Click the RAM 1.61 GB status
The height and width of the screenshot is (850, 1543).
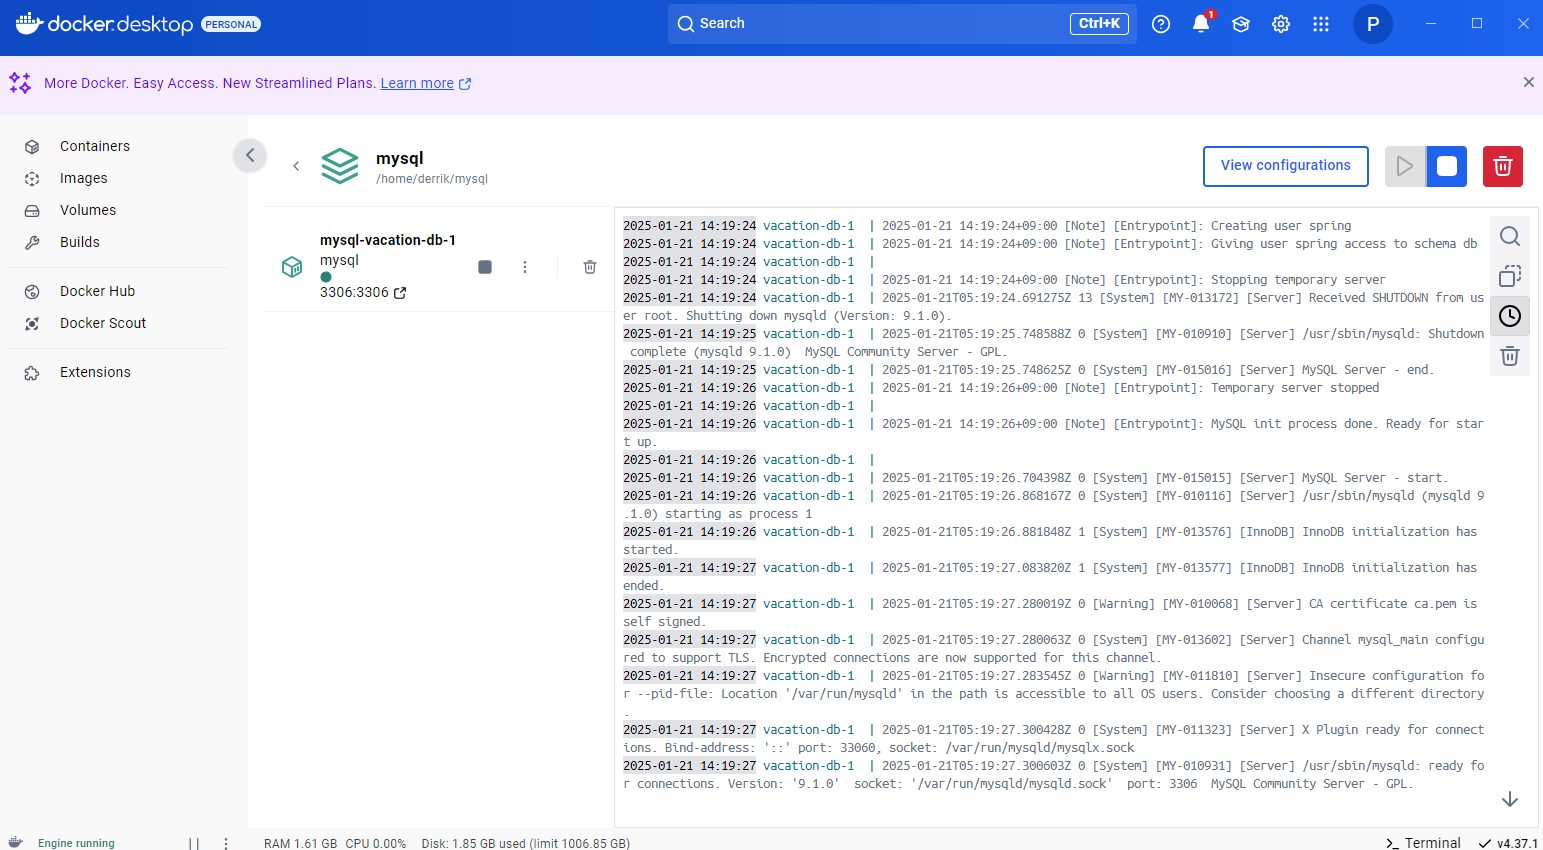tap(300, 843)
